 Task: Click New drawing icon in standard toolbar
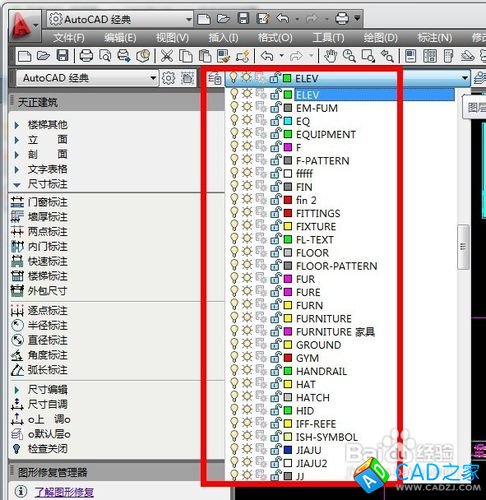point(24,56)
